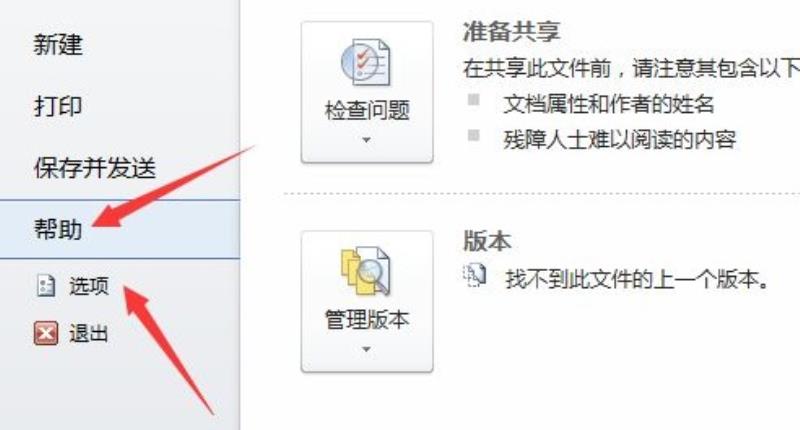
Task: Open the 新建 menu item
Action: tap(58, 44)
